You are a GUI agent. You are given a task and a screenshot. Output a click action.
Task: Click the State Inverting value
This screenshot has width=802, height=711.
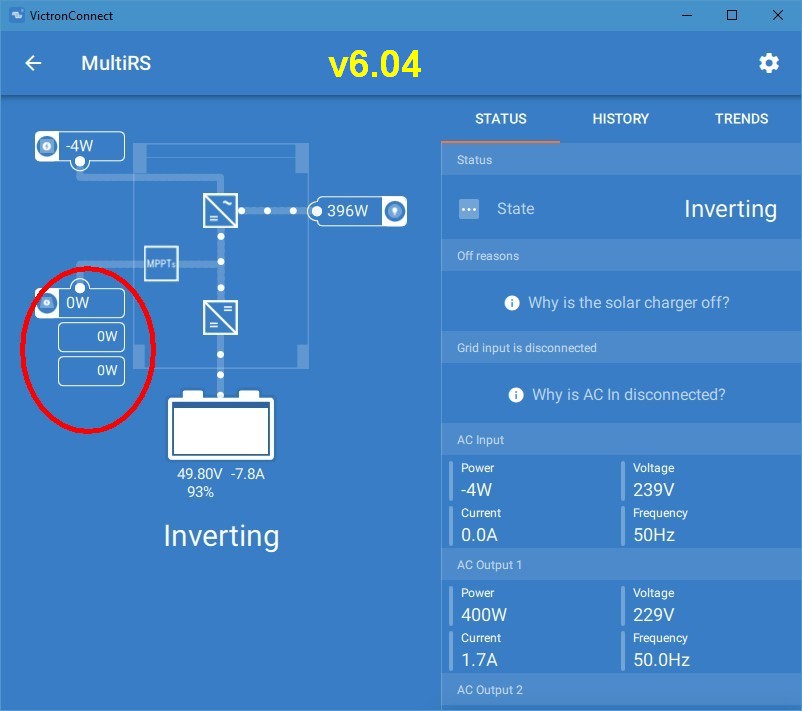[x=730, y=209]
